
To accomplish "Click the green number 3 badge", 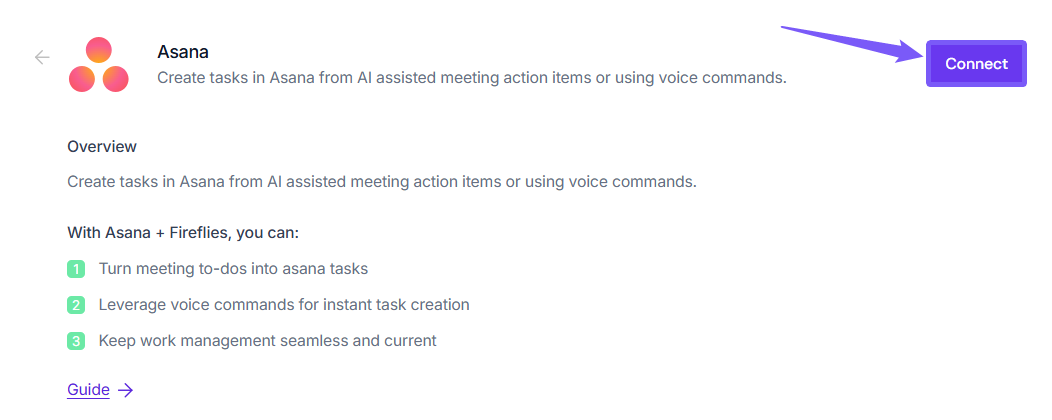I will coord(76,341).
